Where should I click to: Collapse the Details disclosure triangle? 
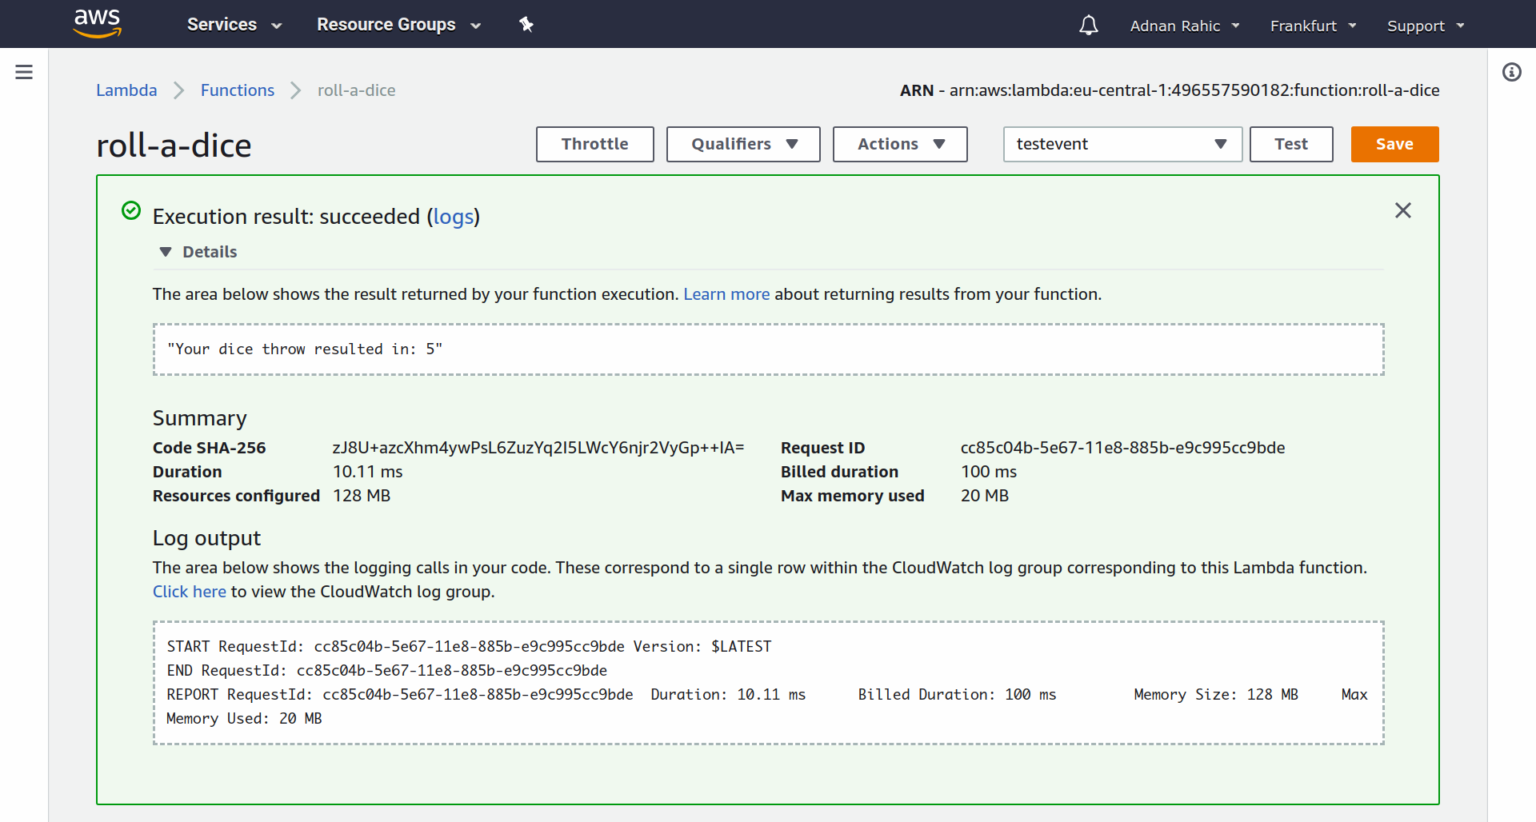click(165, 251)
